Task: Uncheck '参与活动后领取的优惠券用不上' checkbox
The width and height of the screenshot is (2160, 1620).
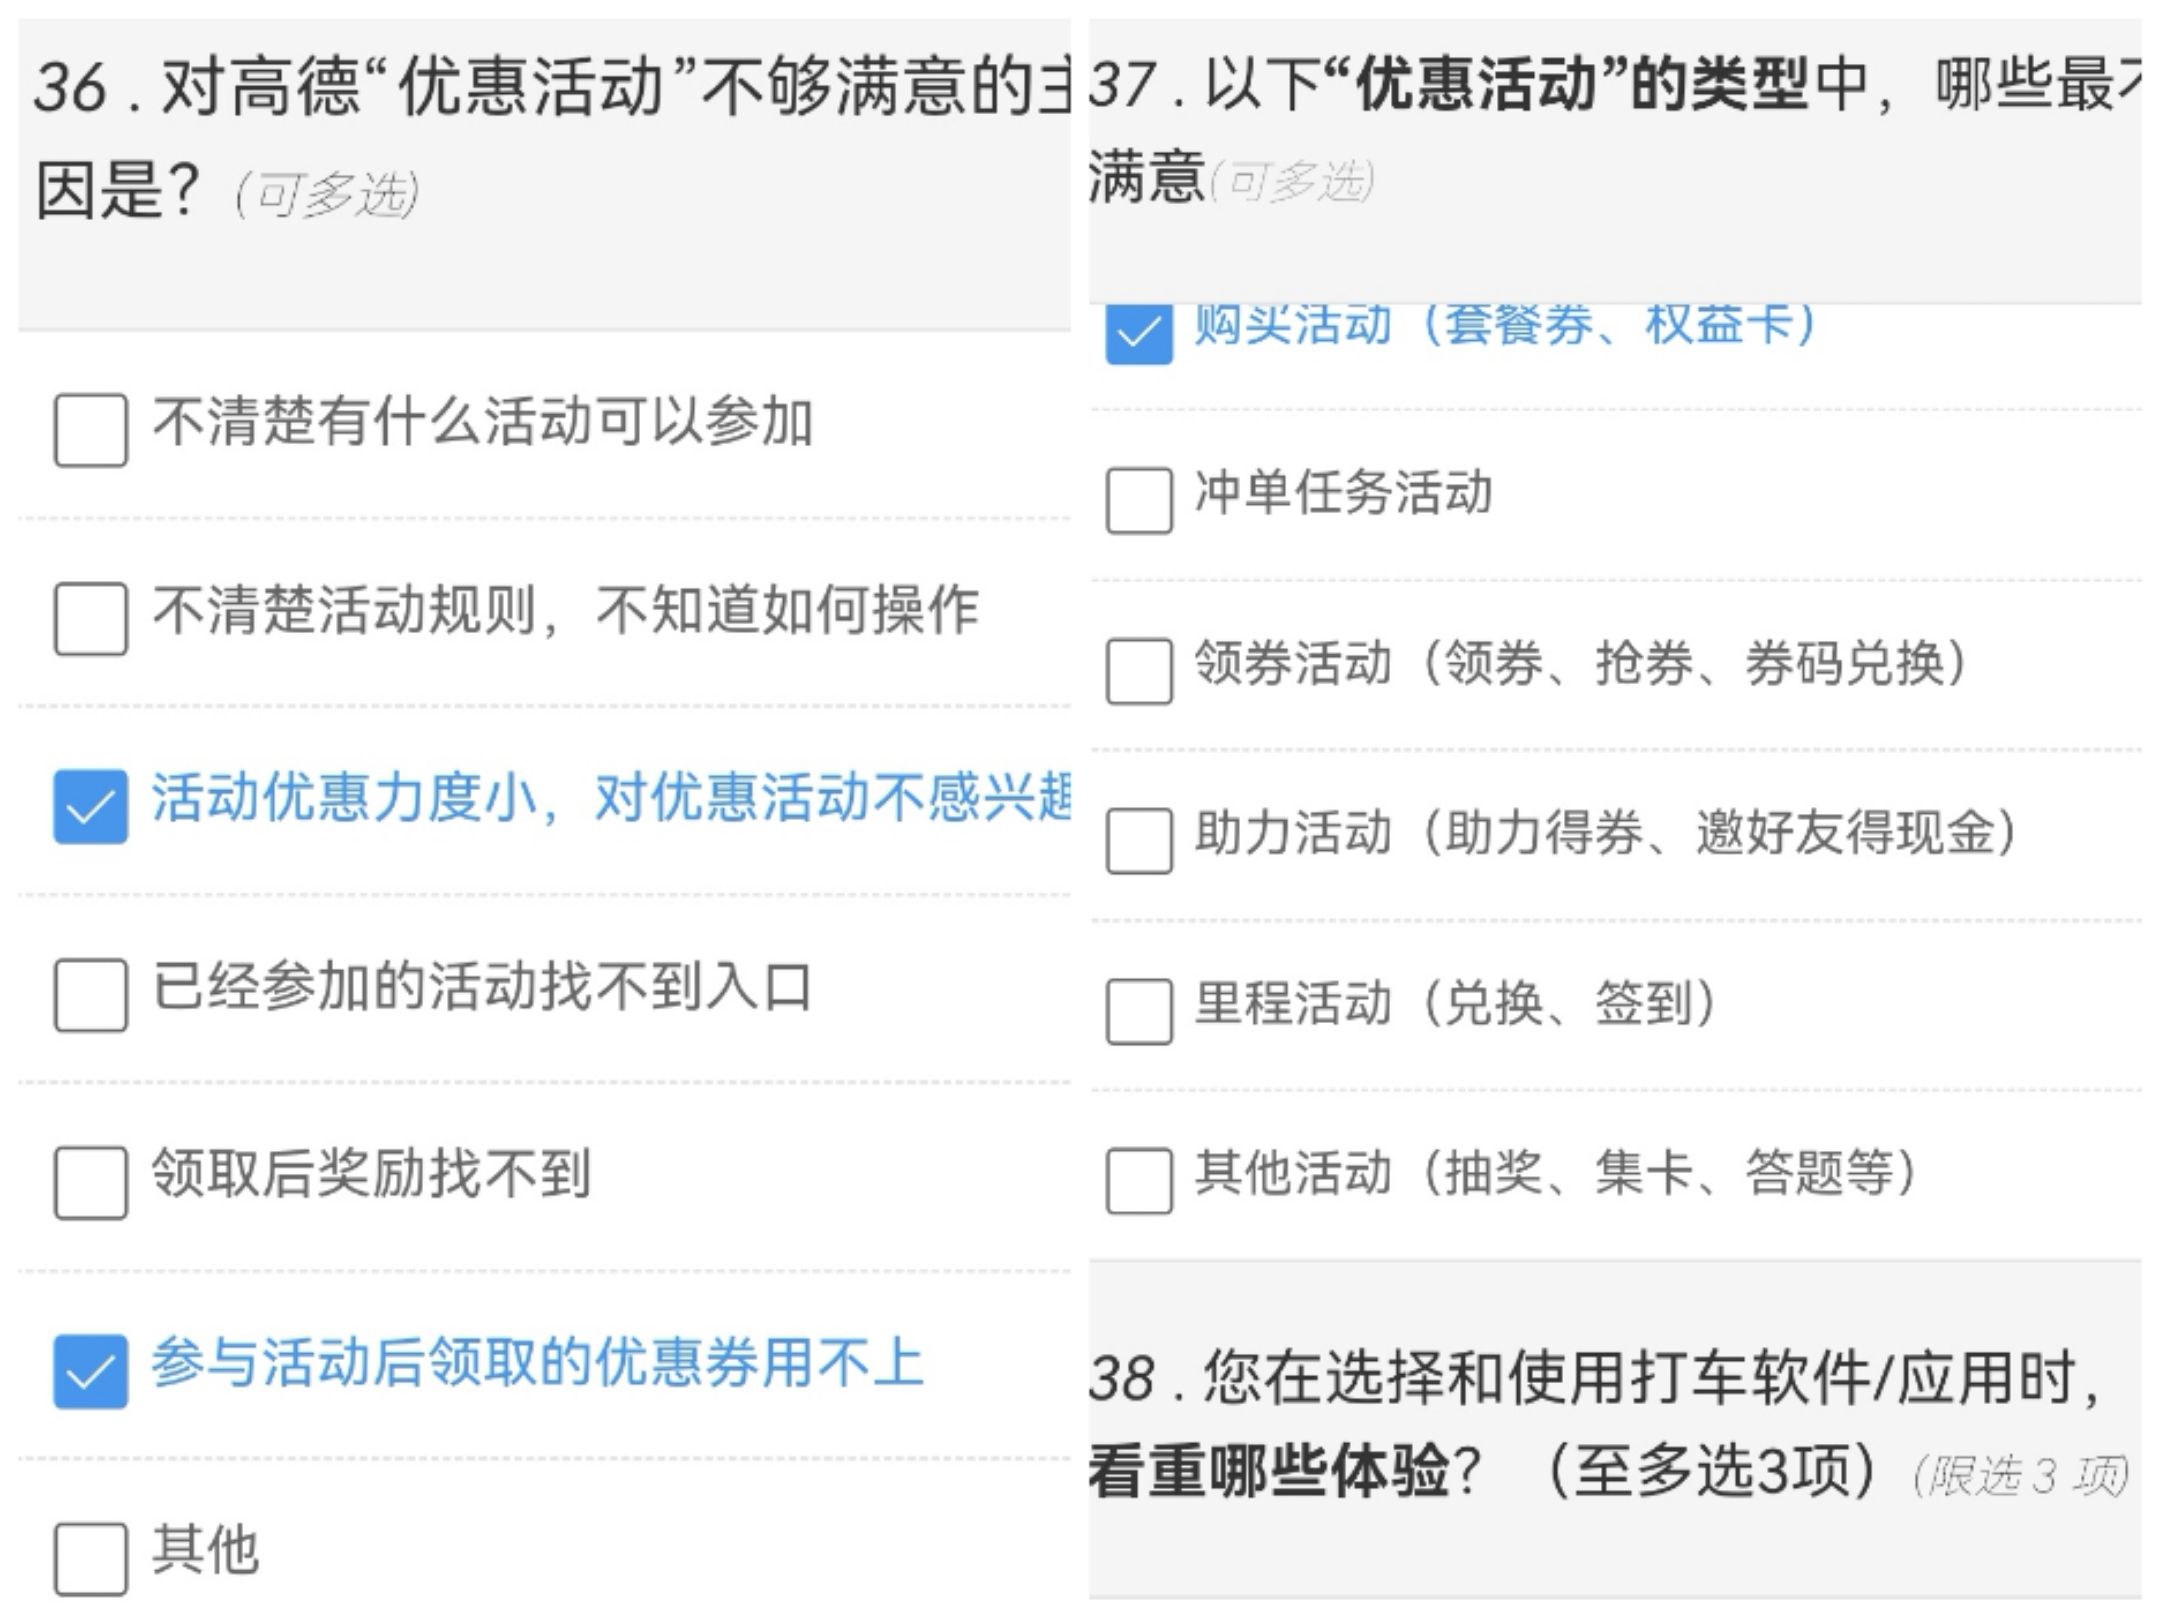Action: coord(90,1370)
